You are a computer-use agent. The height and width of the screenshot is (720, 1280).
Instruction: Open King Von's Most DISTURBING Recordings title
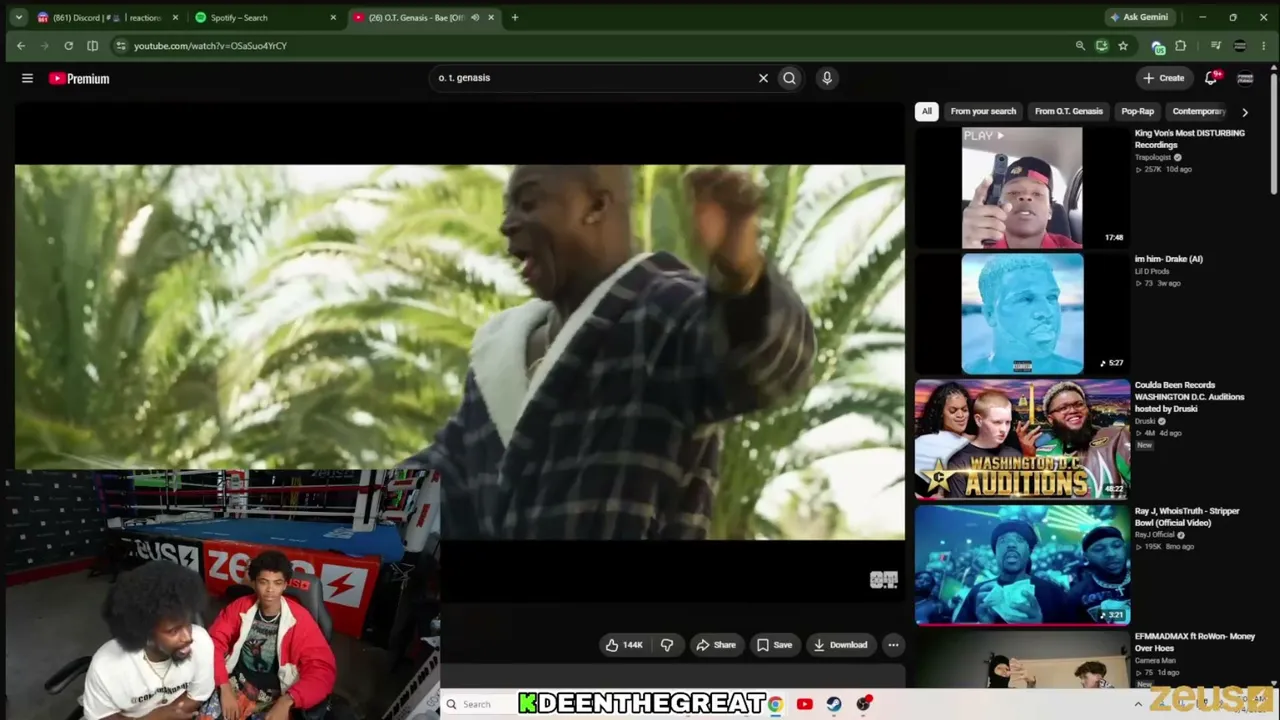click(1189, 139)
